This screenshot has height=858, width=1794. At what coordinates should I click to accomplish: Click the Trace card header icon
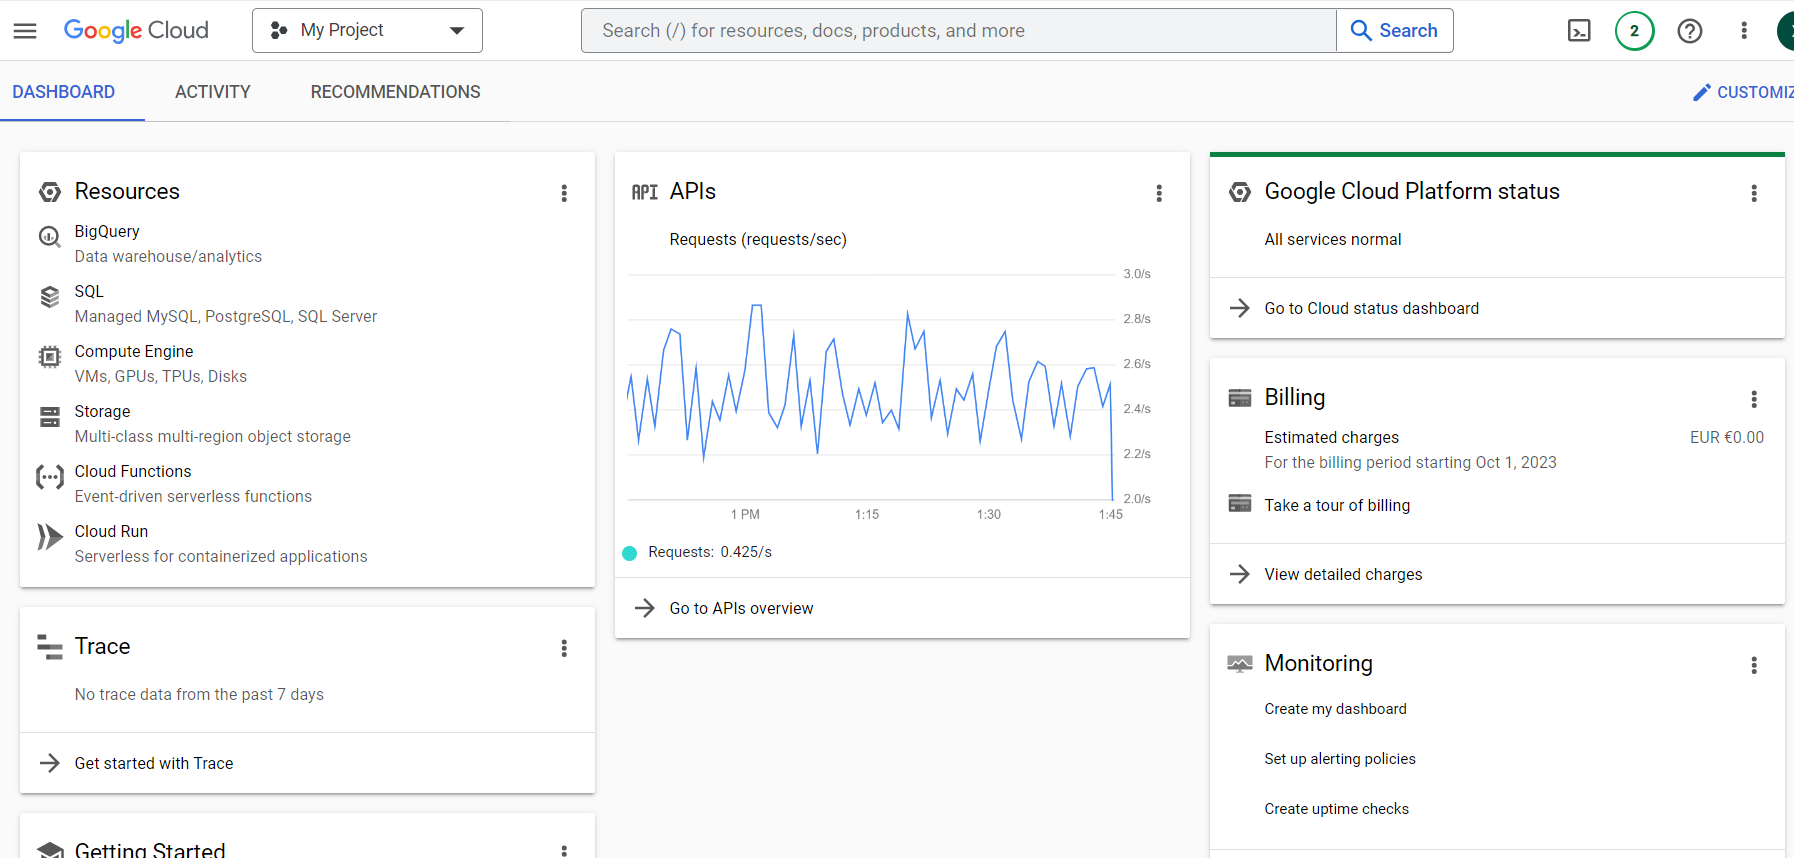pos(49,647)
